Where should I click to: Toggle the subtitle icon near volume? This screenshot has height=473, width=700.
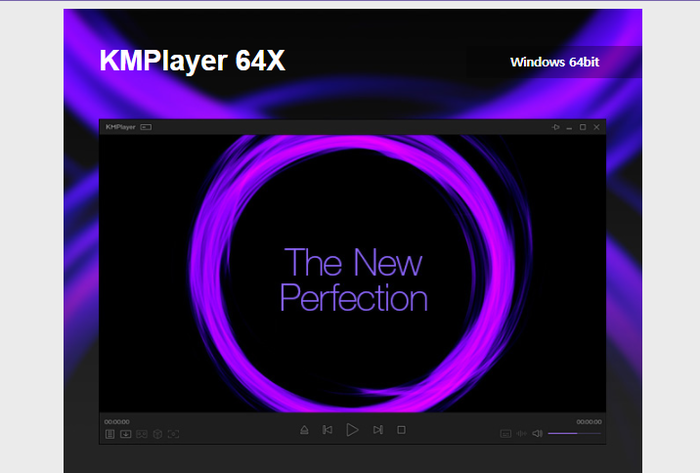[x=505, y=434]
